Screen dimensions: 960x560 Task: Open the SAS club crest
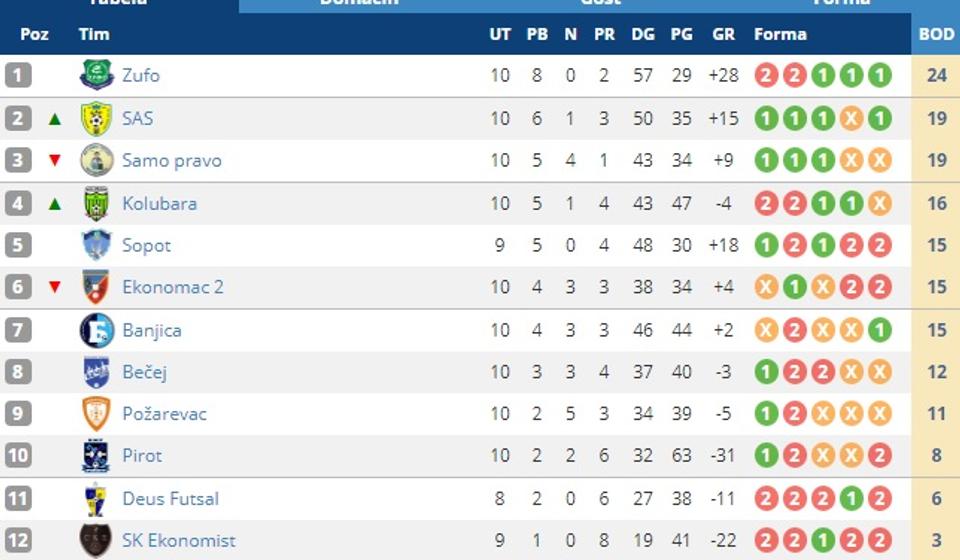click(x=97, y=118)
